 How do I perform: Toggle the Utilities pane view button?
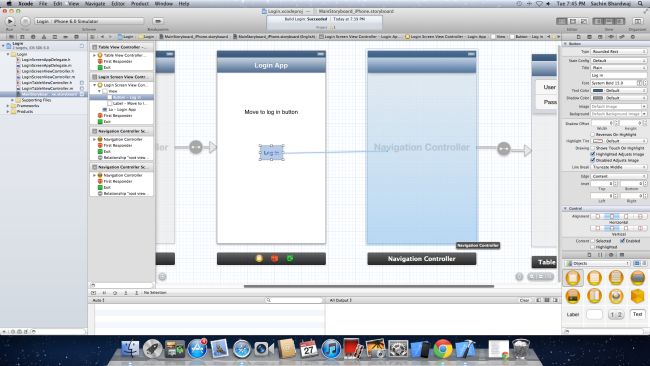[x=619, y=21]
